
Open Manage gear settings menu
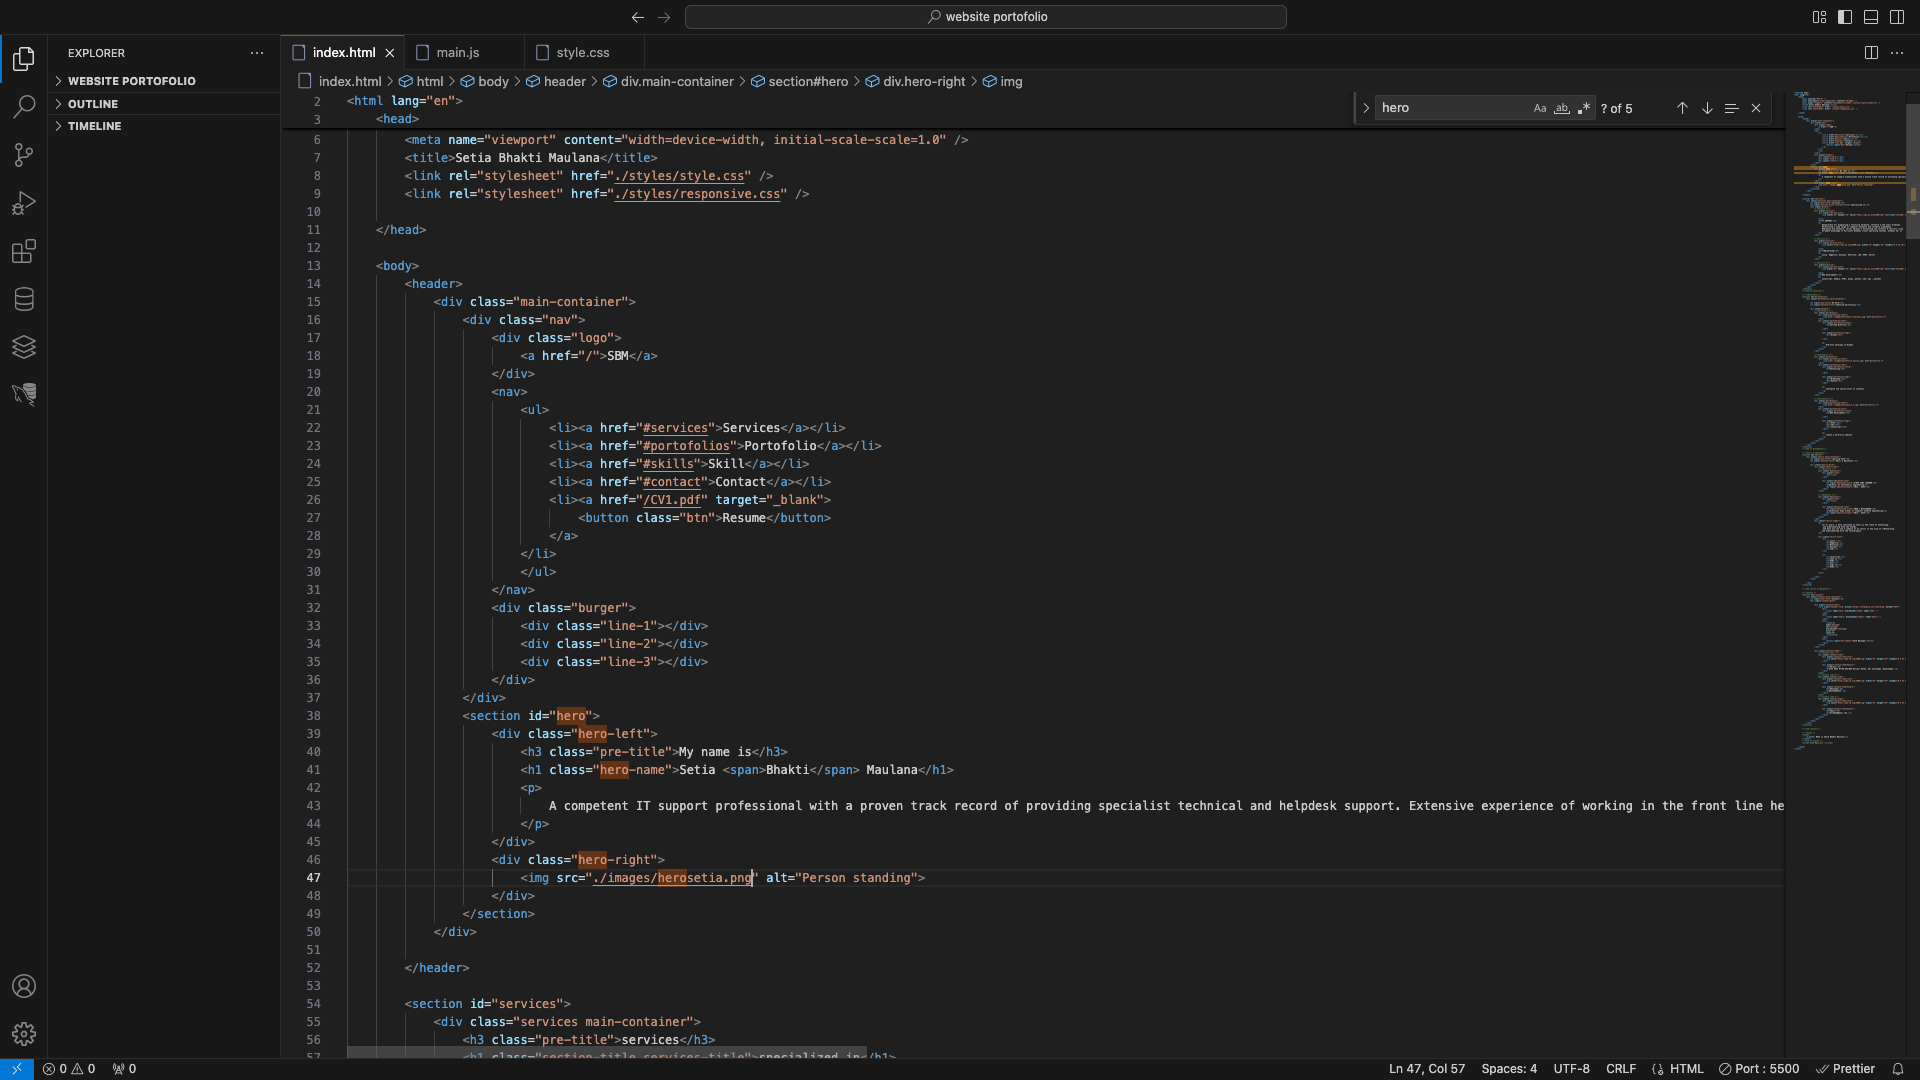24,1034
